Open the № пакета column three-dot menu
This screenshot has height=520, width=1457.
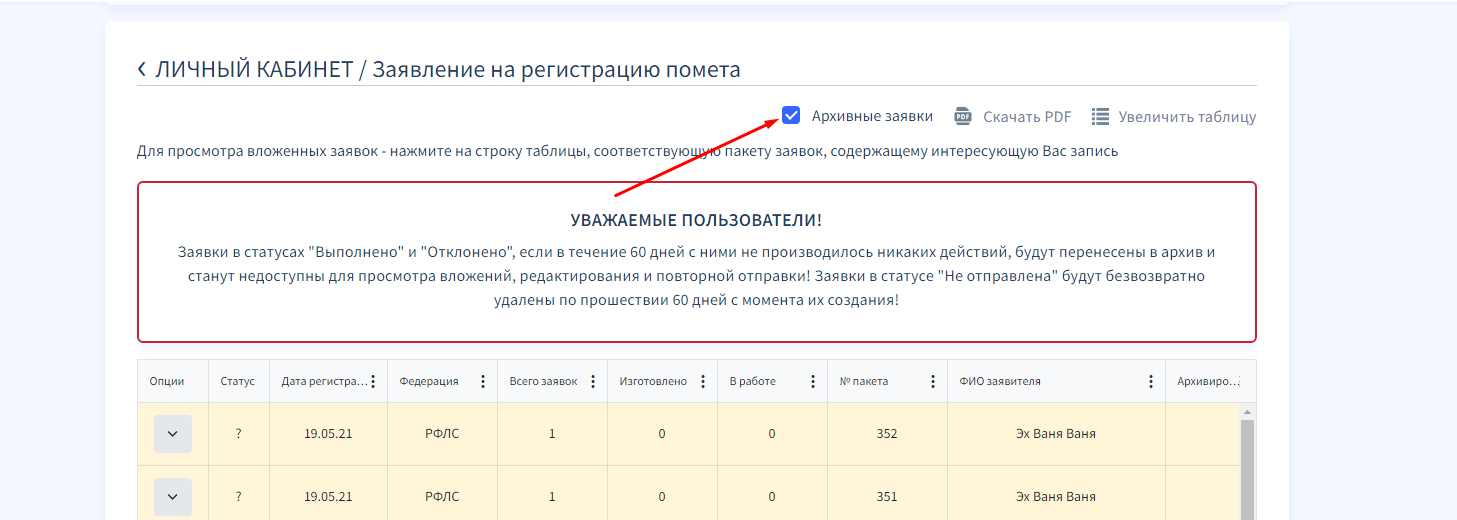933,381
